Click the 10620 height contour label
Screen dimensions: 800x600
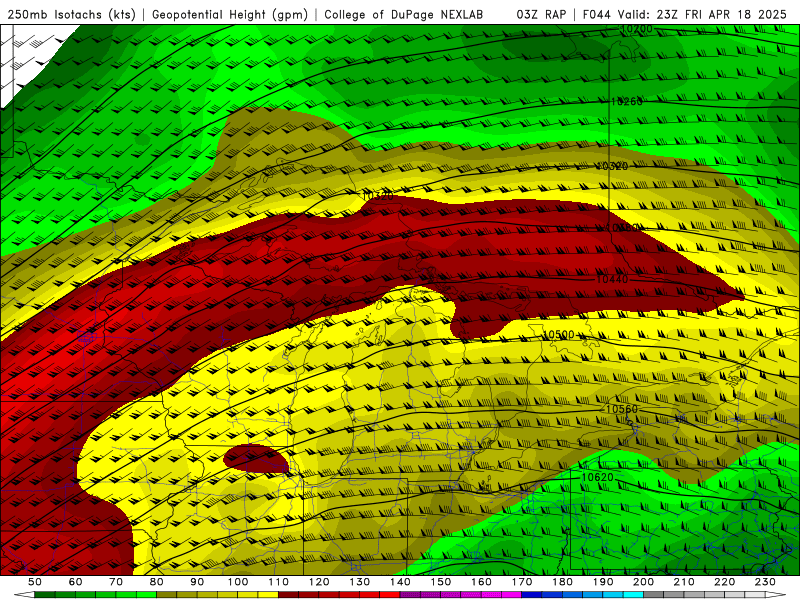[x=597, y=477]
